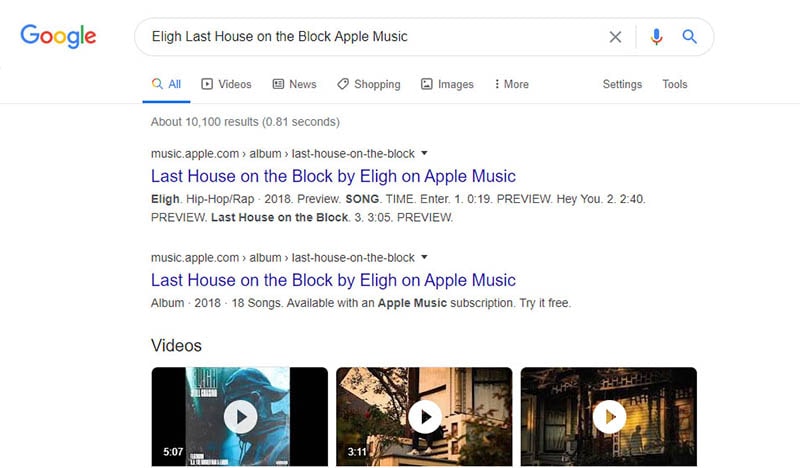Clear the search query with the X icon
800x468 pixels.
pos(615,37)
